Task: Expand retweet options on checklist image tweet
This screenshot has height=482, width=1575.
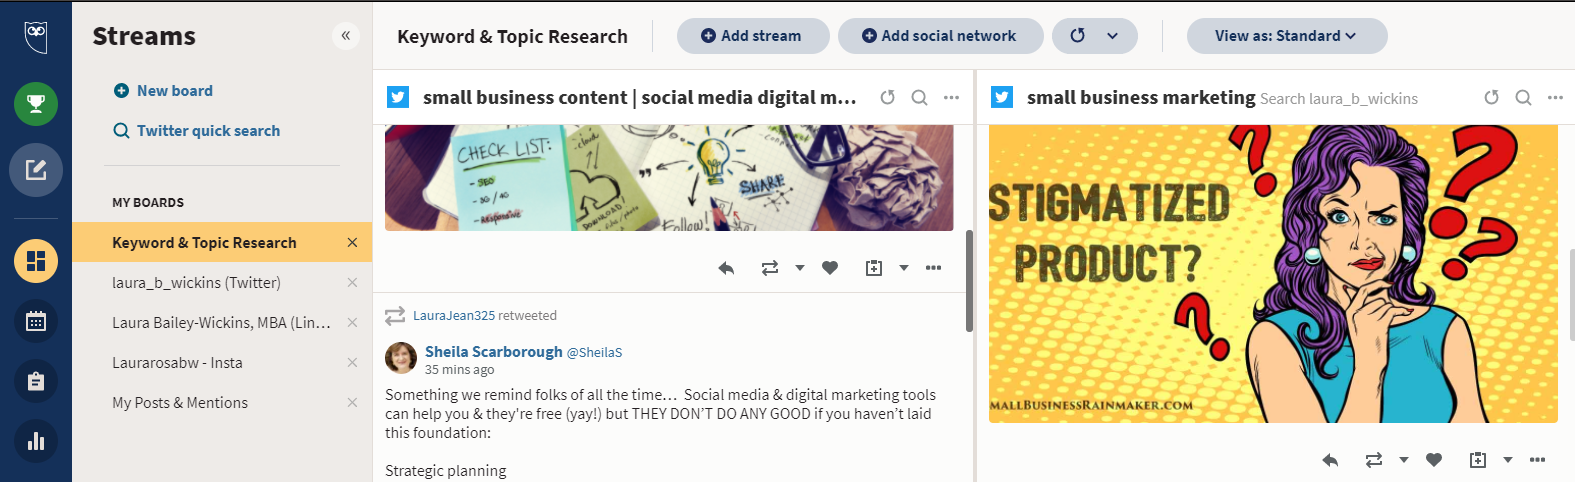Action: click(x=799, y=268)
